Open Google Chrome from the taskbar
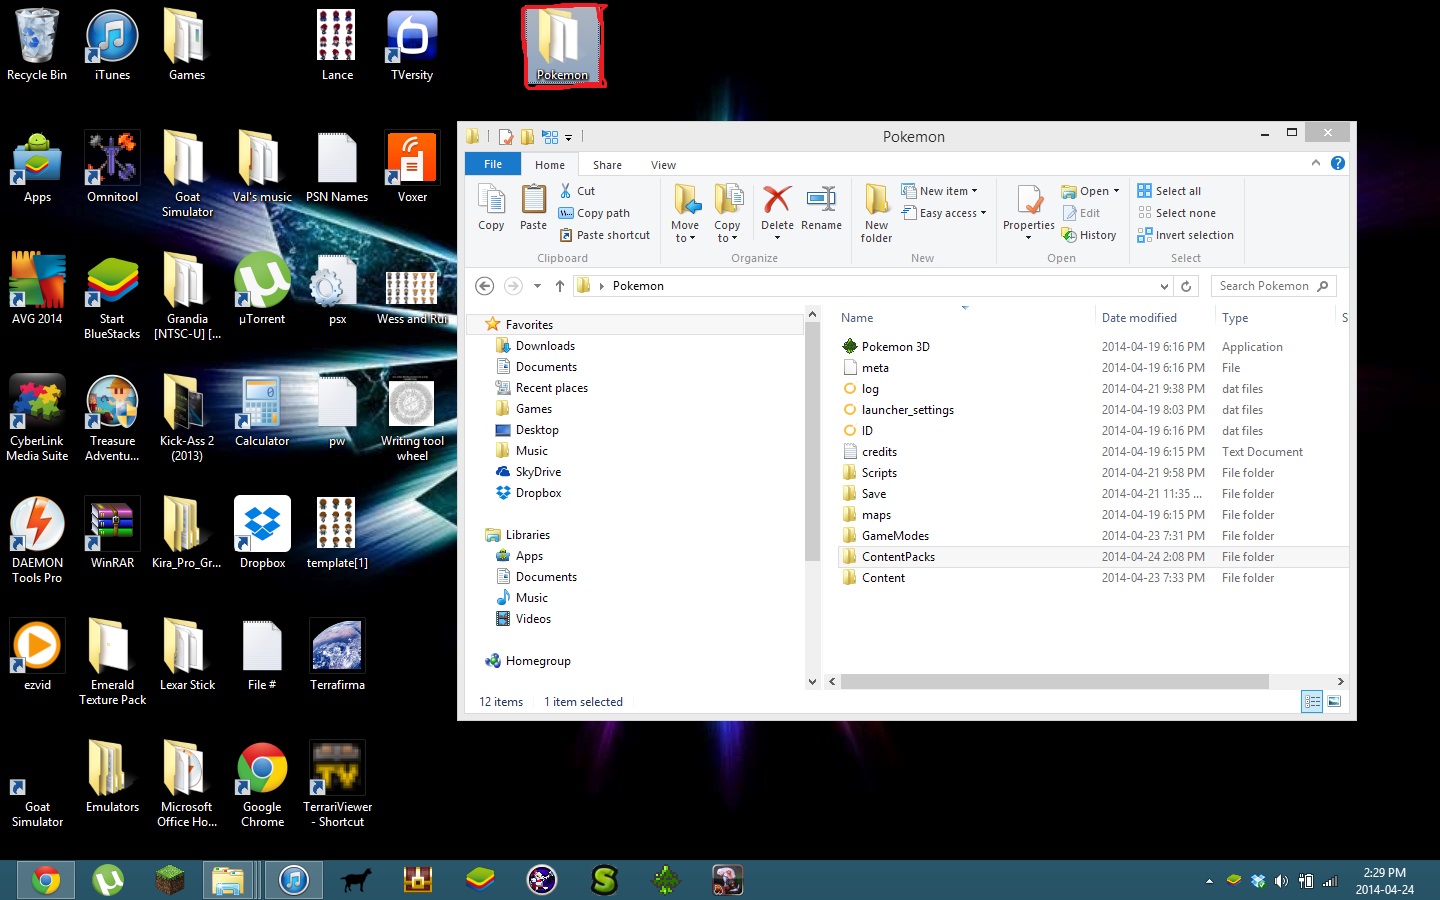The image size is (1440, 900). tap(45, 880)
